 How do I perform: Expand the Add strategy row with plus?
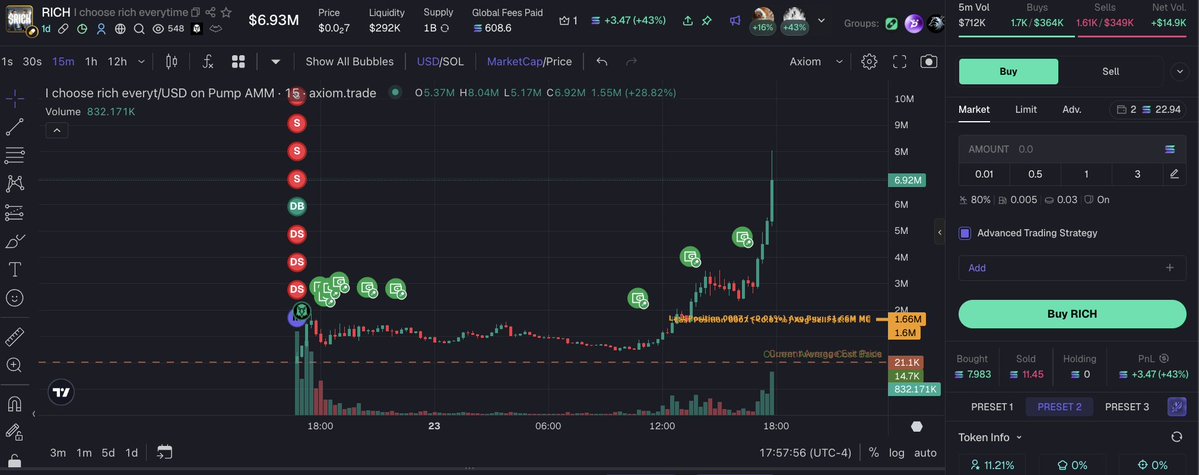[1072, 268]
